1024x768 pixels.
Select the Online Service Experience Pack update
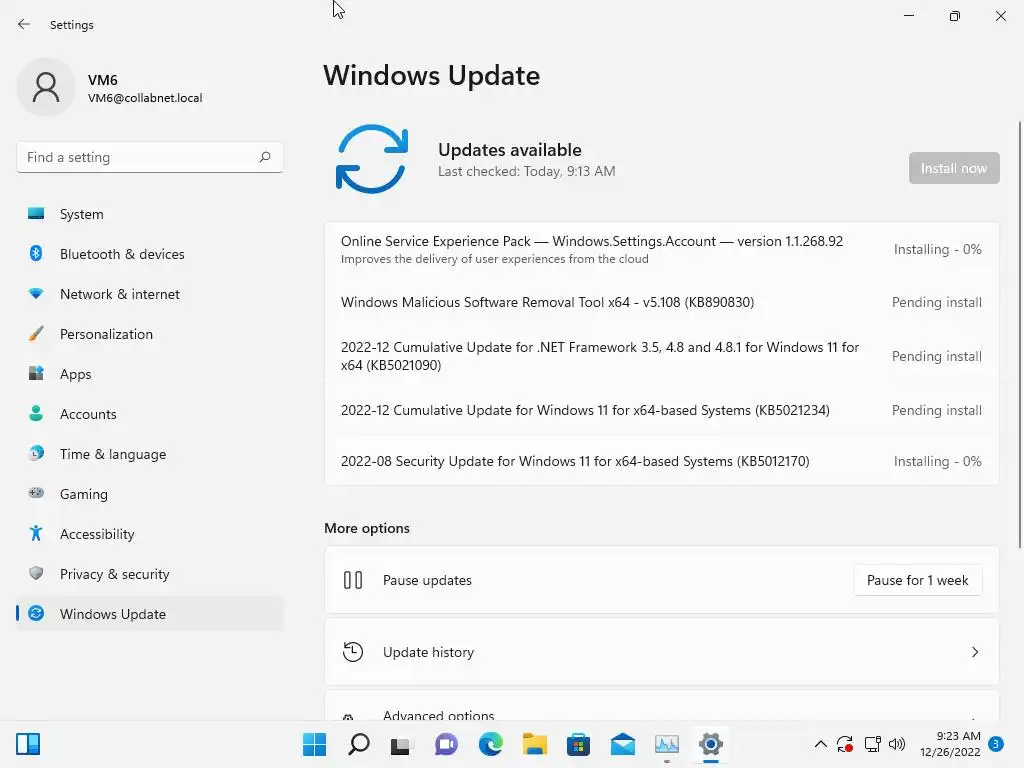click(662, 249)
